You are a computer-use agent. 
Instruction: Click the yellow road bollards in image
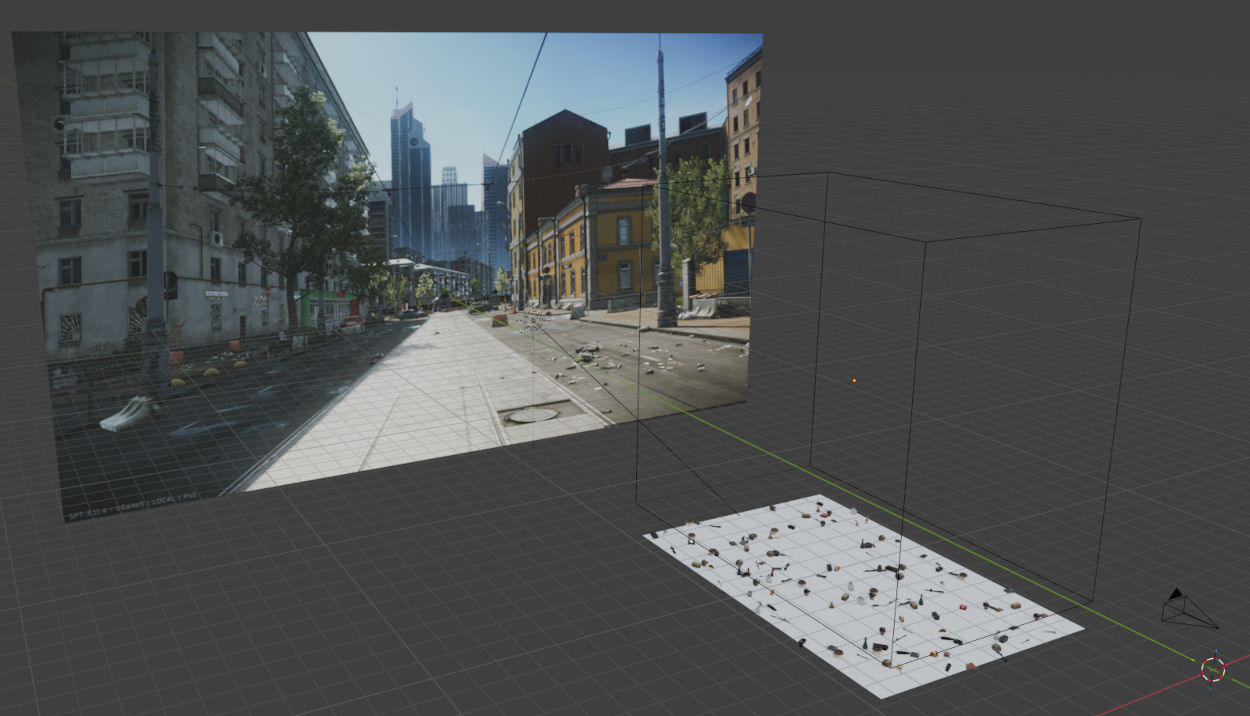click(210, 372)
